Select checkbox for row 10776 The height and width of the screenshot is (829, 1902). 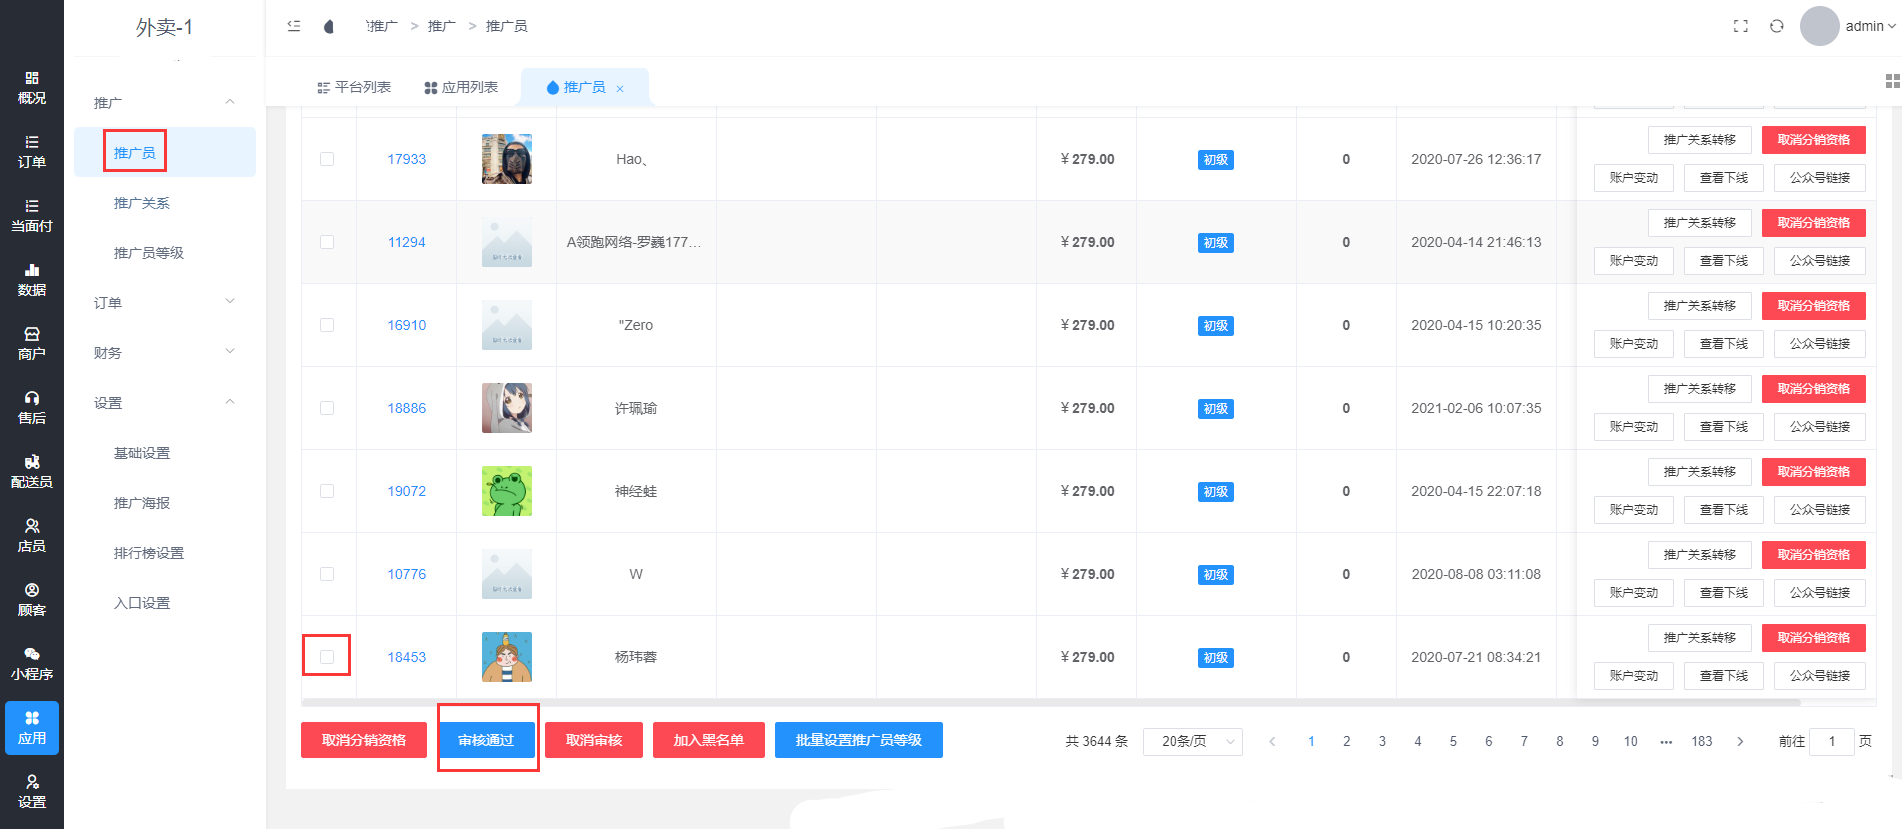tap(327, 574)
